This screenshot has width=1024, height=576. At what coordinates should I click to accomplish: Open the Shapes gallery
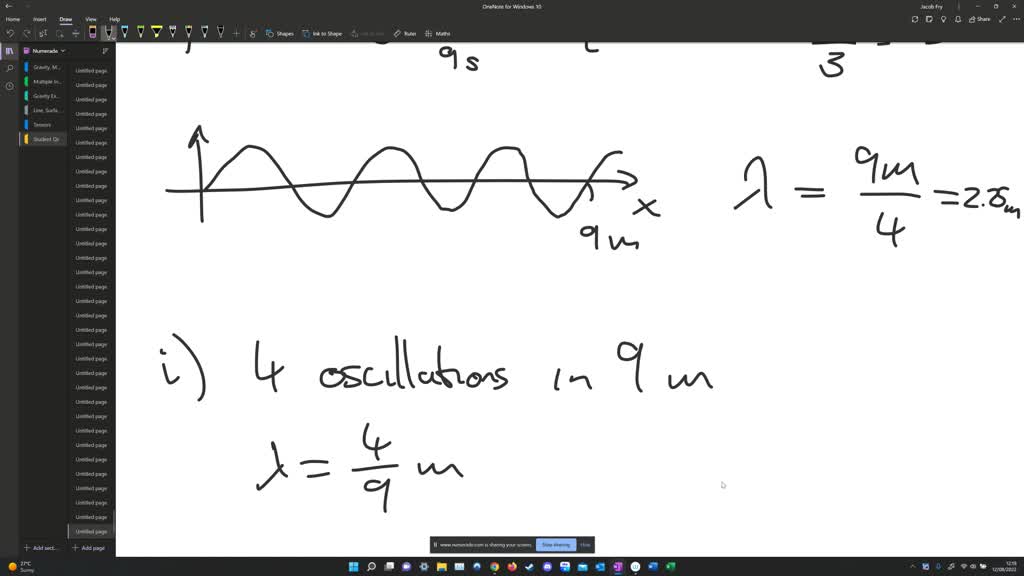[280, 33]
